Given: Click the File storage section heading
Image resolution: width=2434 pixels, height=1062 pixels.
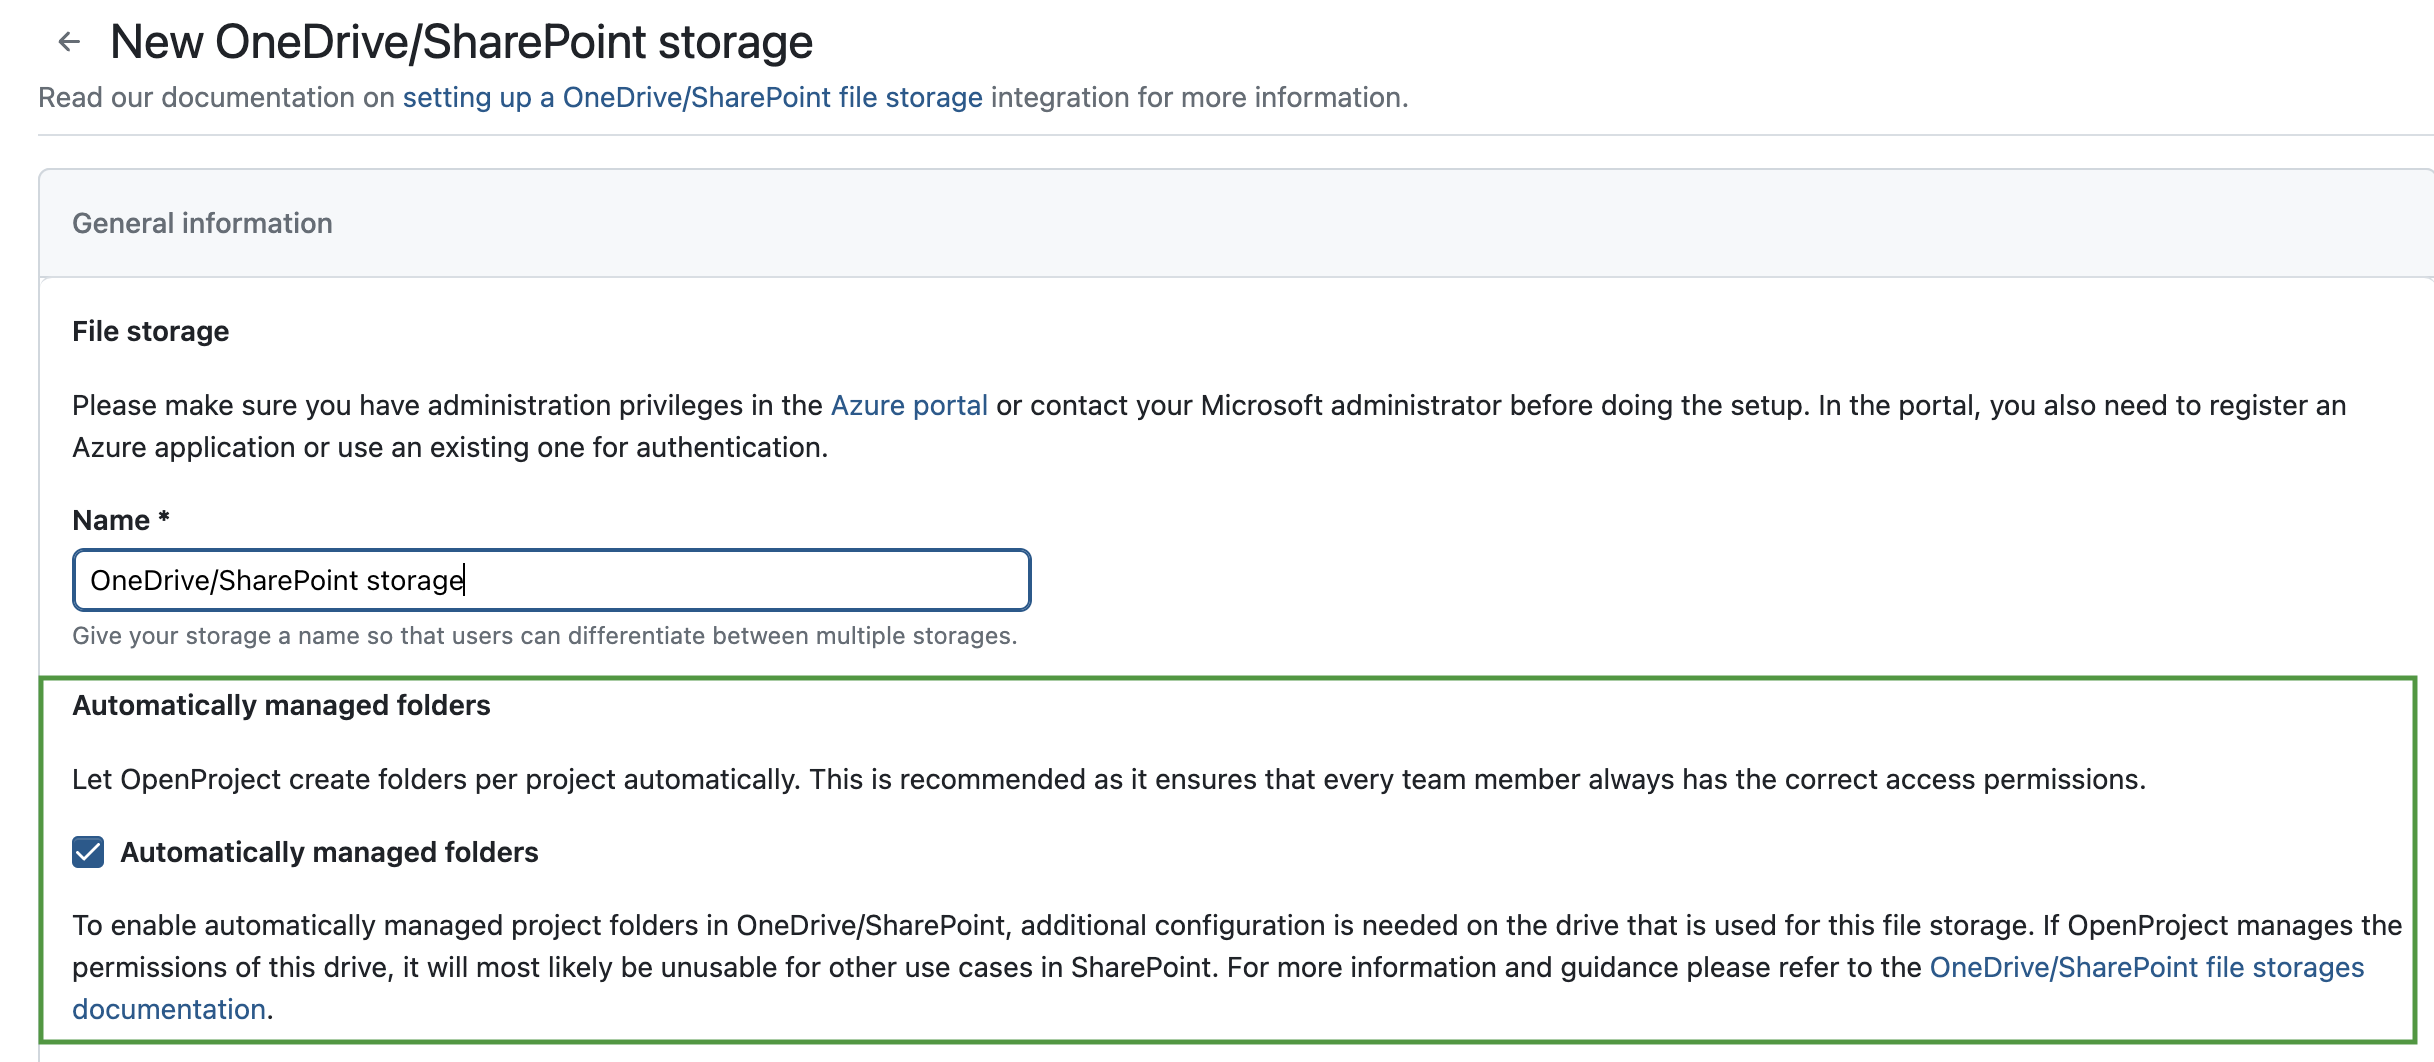Looking at the screenshot, I should tap(149, 330).
